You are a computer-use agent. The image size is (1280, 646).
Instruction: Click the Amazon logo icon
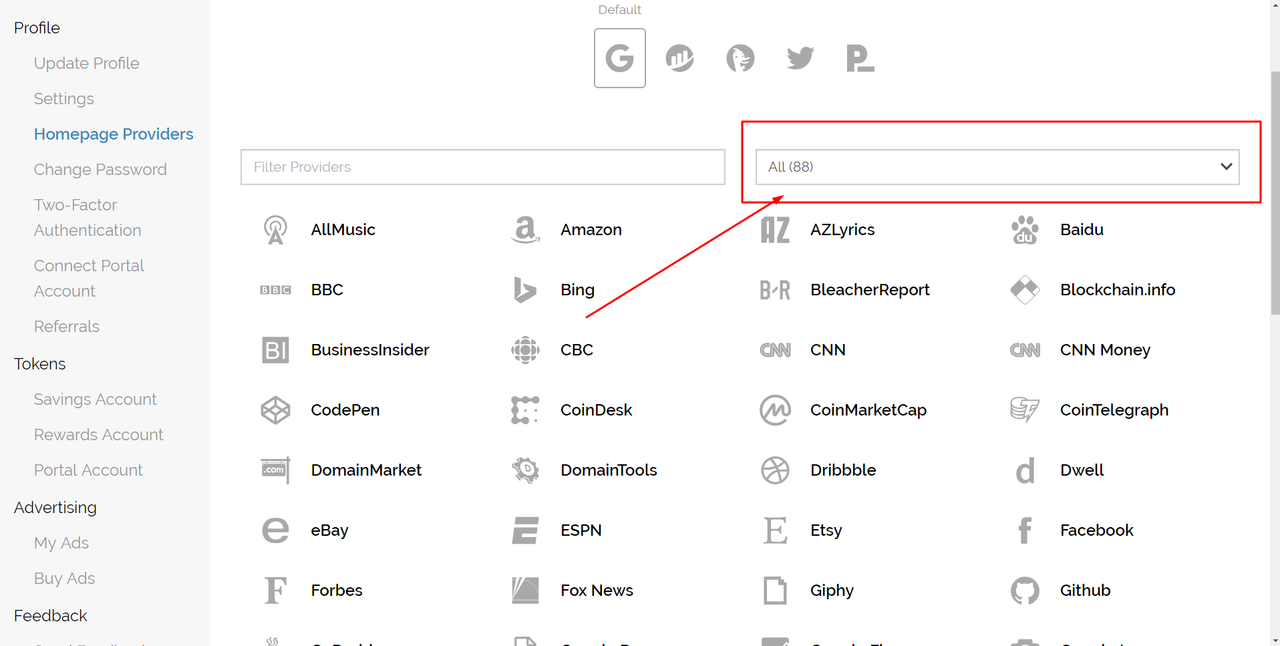coord(525,230)
